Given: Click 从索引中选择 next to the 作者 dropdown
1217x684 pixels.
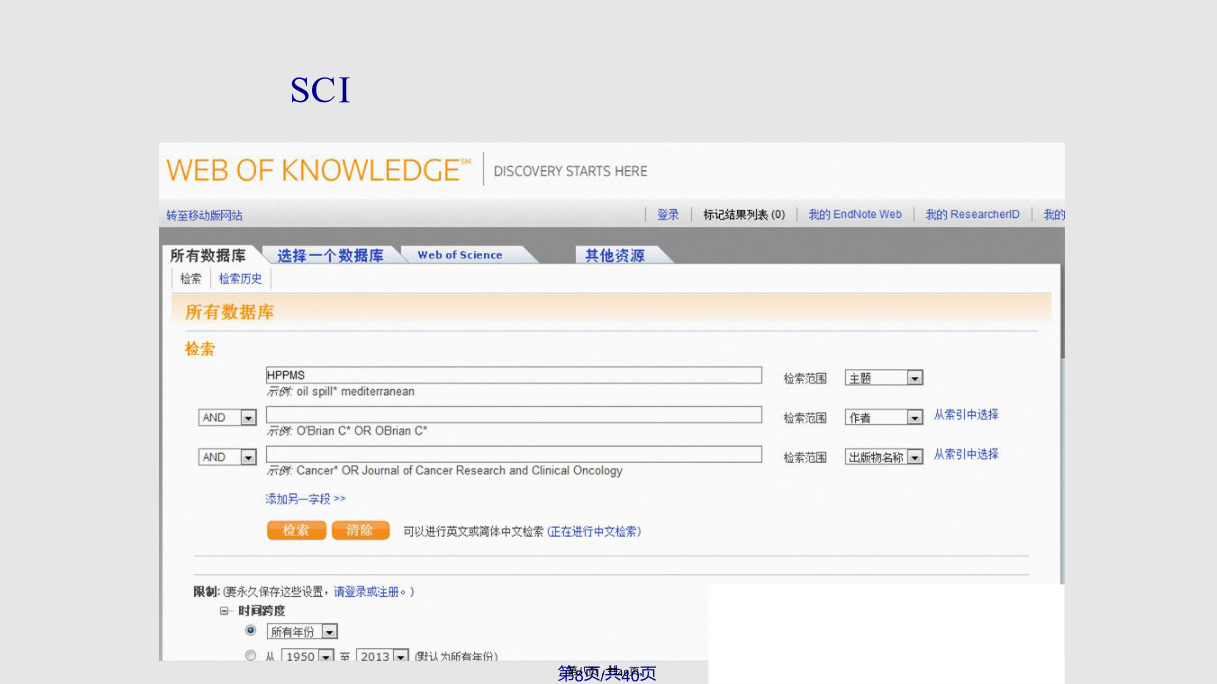Looking at the screenshot, I should click(x=966, y=414).
